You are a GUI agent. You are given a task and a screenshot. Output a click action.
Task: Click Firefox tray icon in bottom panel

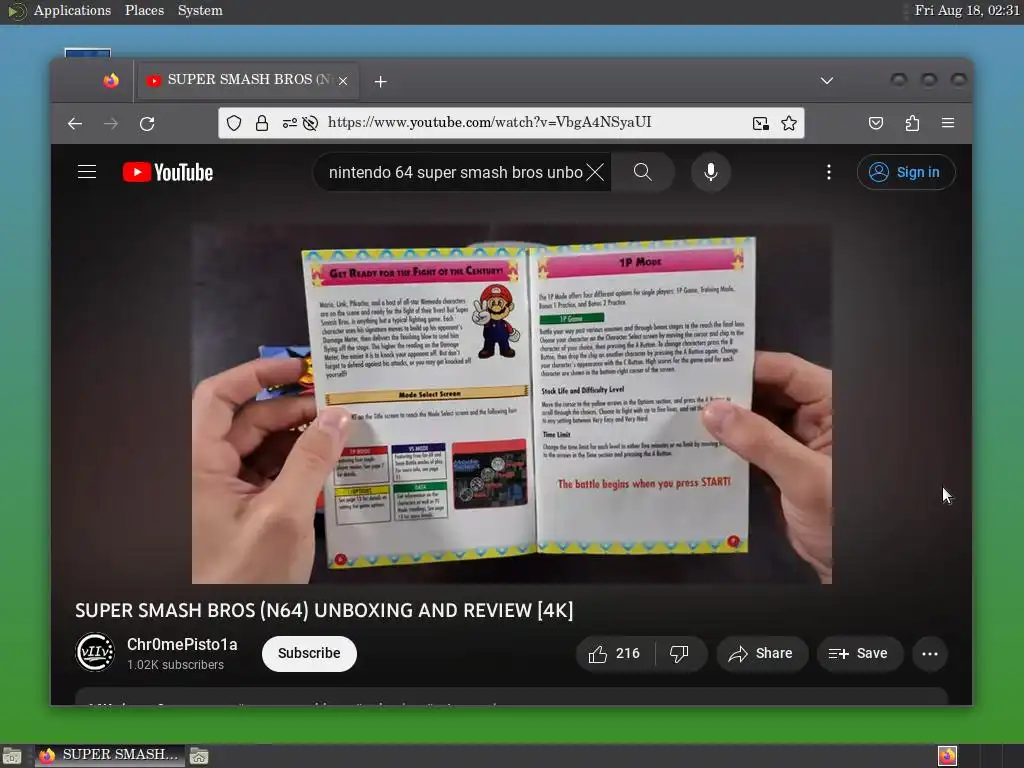pyautogui.click(x=947, y=756)
